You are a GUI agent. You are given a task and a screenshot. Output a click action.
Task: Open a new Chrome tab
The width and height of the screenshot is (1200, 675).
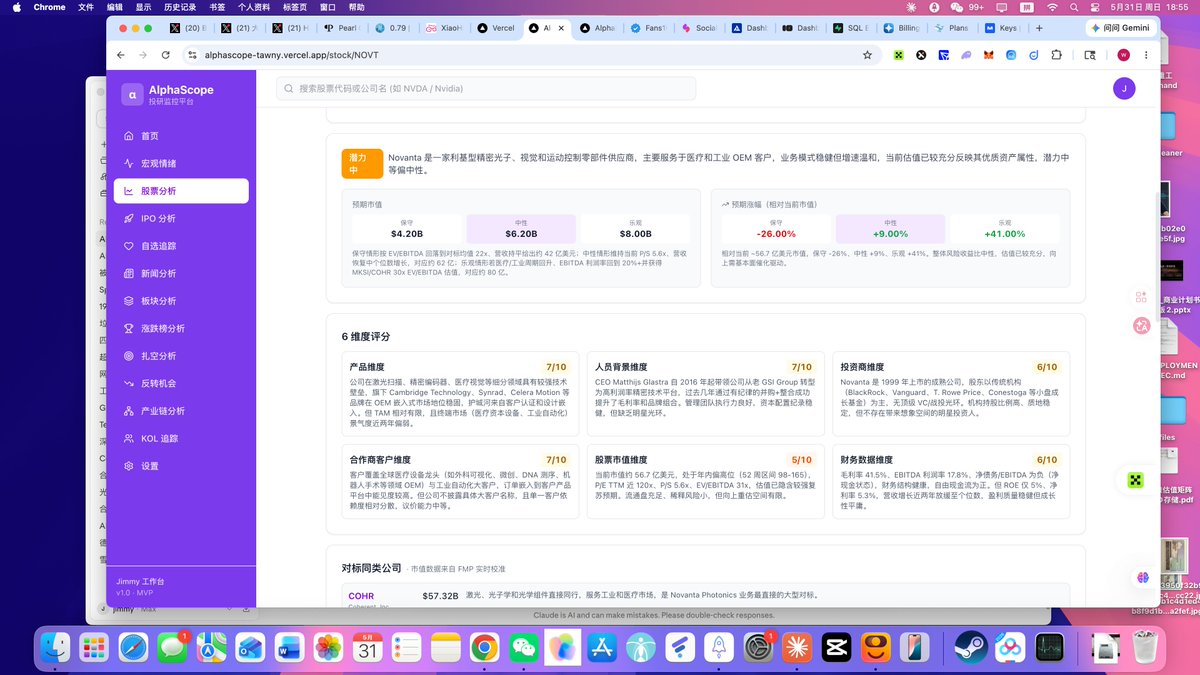(1040, 28)
